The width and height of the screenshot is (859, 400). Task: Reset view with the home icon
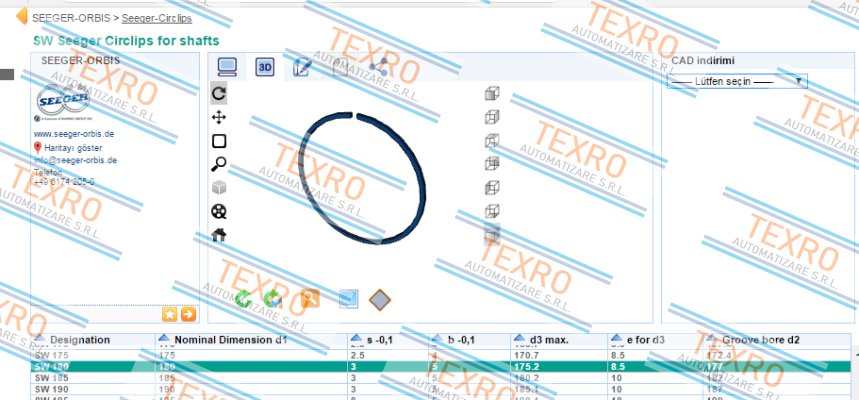[x=219, y=235]
